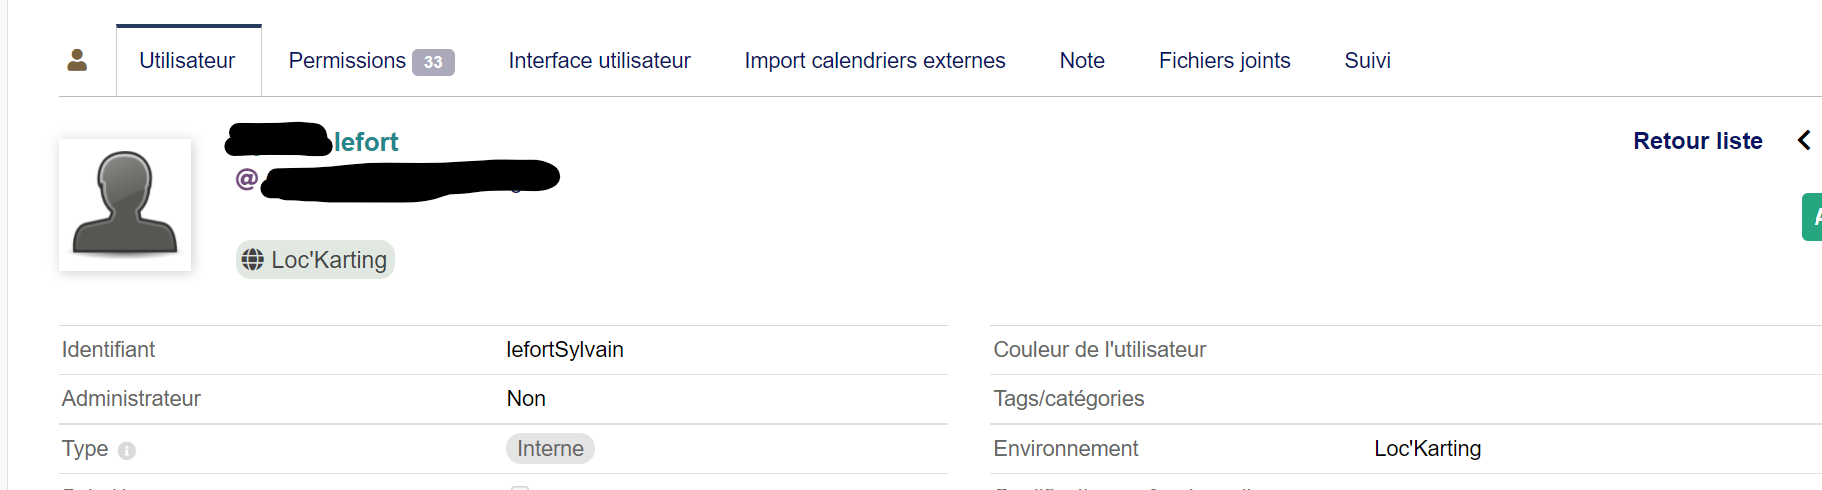Click the green button at right edge

pos(1812,217)
